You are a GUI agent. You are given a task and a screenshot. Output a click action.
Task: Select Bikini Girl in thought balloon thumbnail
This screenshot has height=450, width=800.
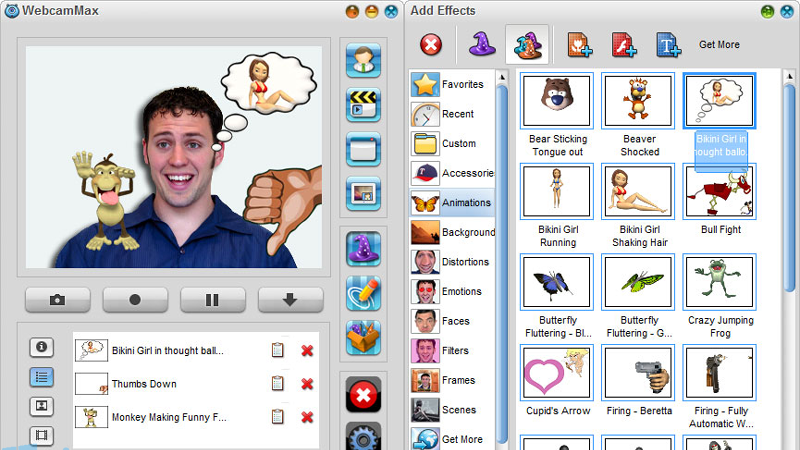click(719, 101)
